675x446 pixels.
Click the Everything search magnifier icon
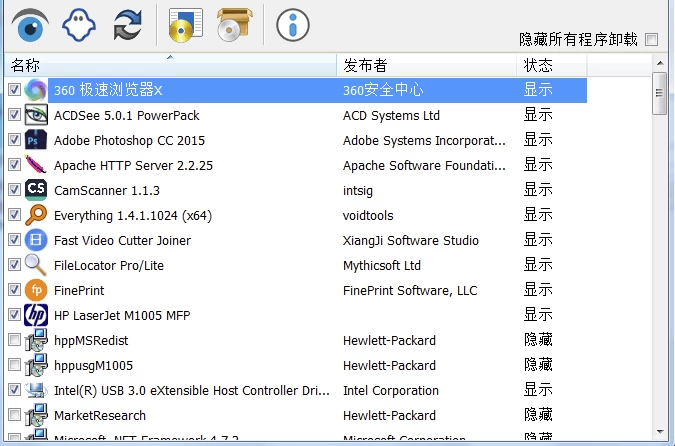[36, 215]
